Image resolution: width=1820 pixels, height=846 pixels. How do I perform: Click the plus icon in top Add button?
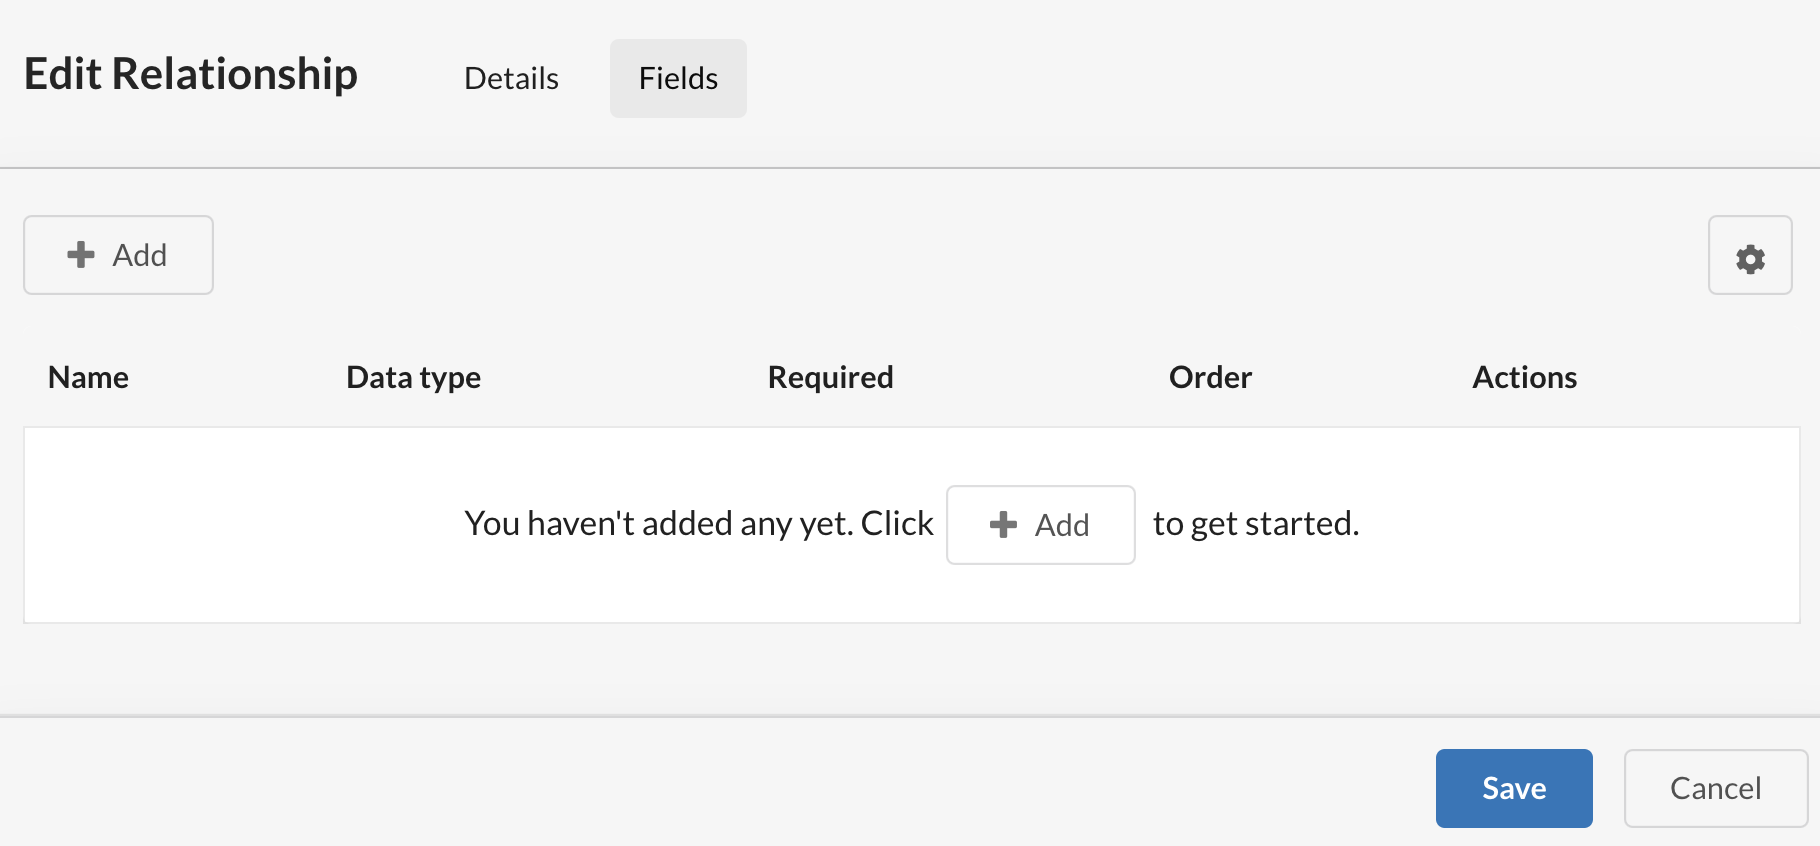(81, 255)
